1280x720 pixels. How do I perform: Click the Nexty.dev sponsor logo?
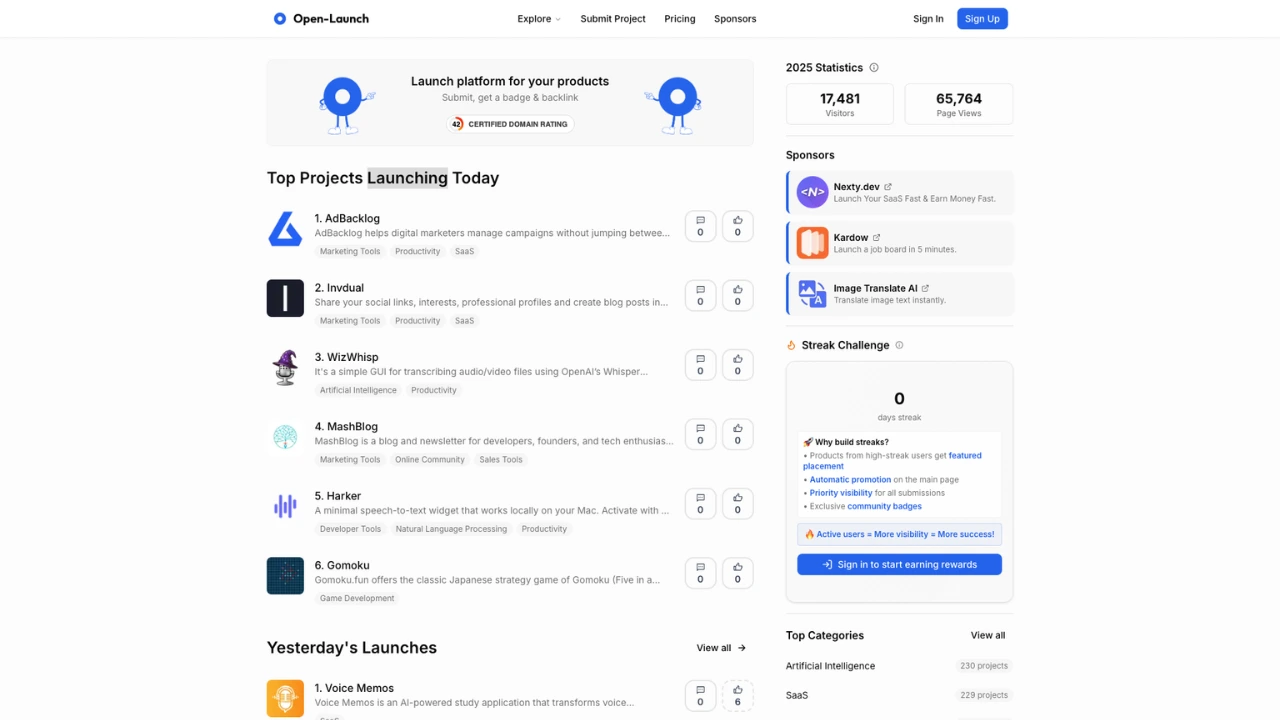tap(812, 192)
